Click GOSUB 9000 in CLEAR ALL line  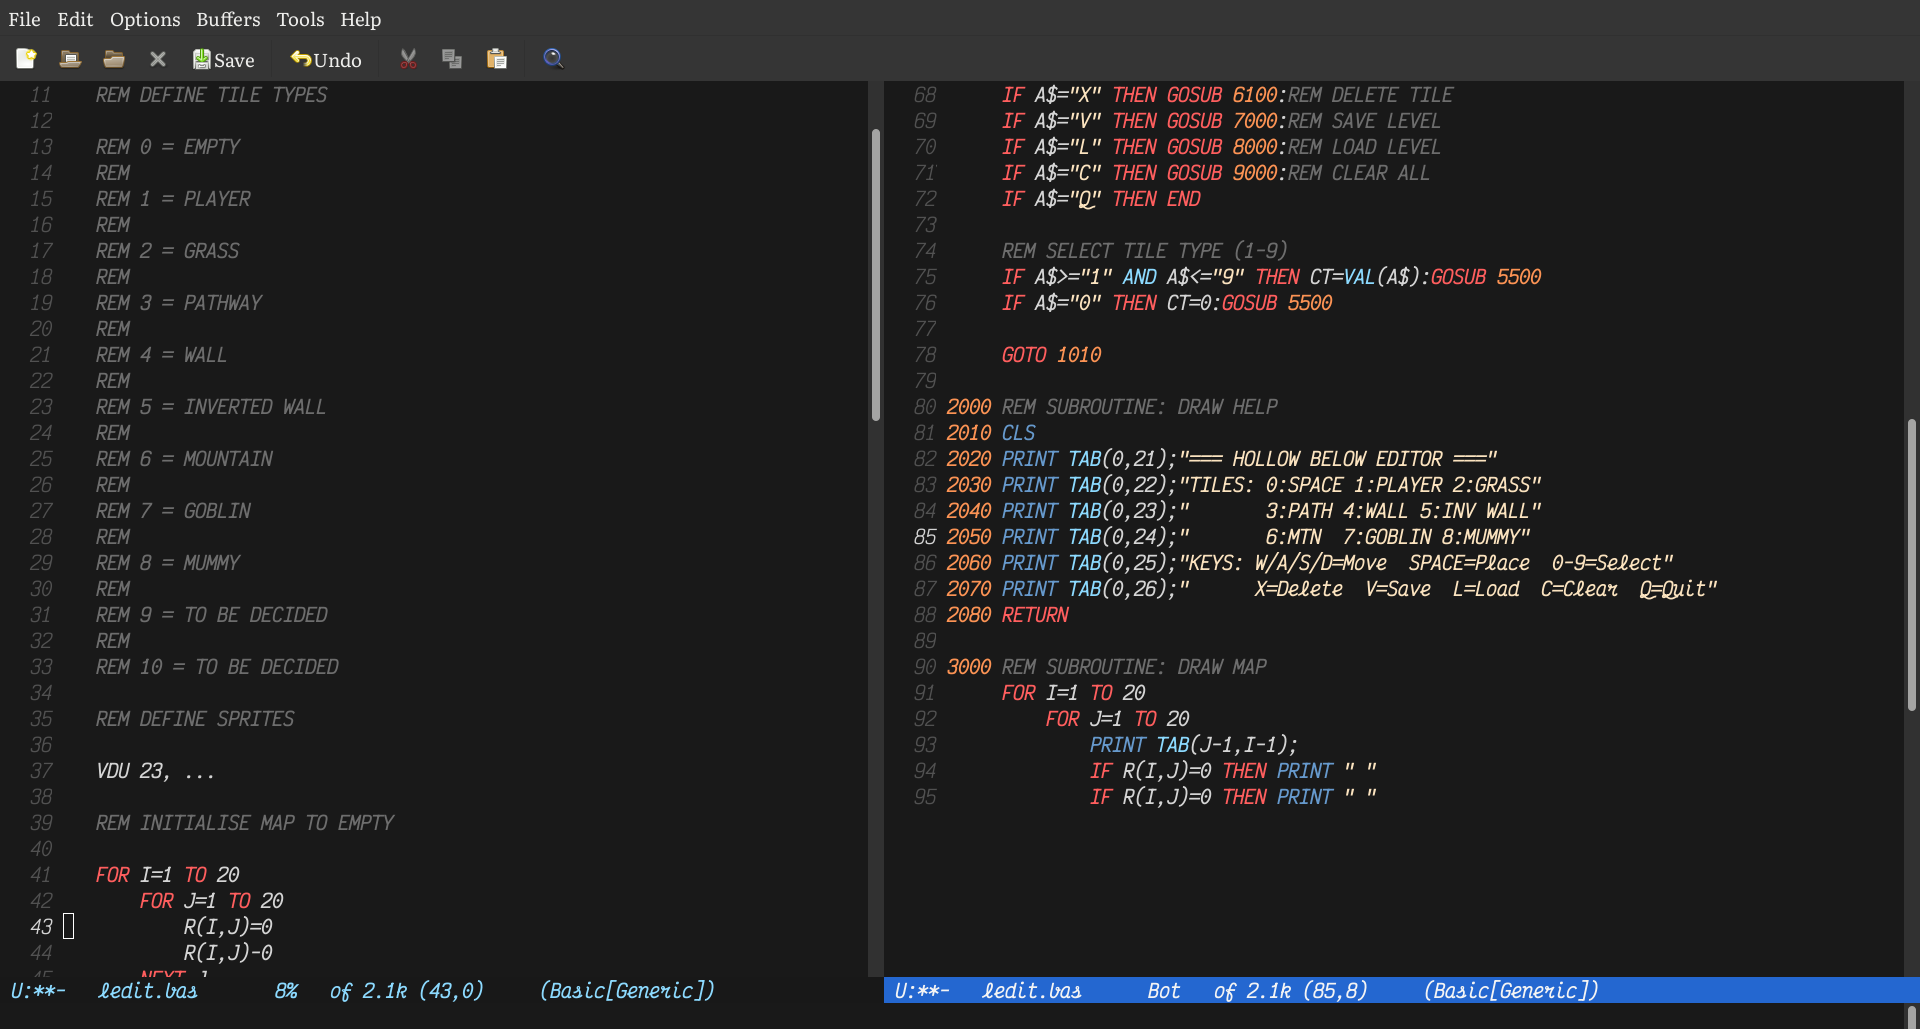pyautogui.click(x=1222, y=173)
